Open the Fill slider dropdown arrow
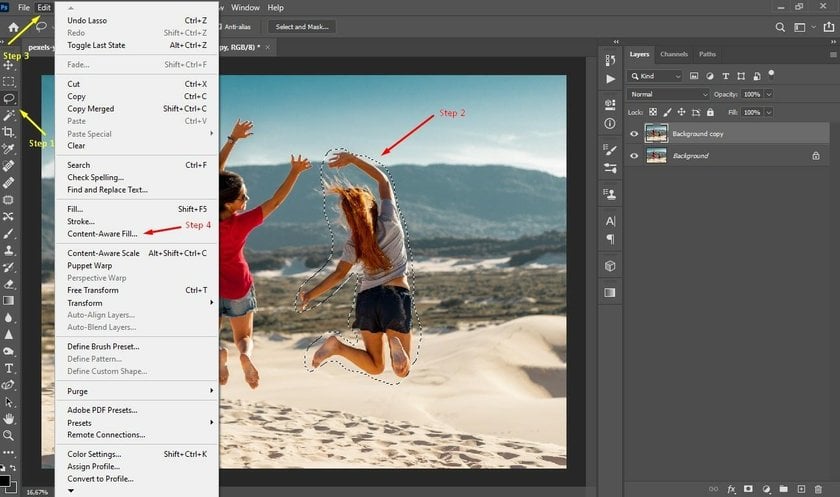The height and width of the screenshot is (497, 840). coord(769,112)
